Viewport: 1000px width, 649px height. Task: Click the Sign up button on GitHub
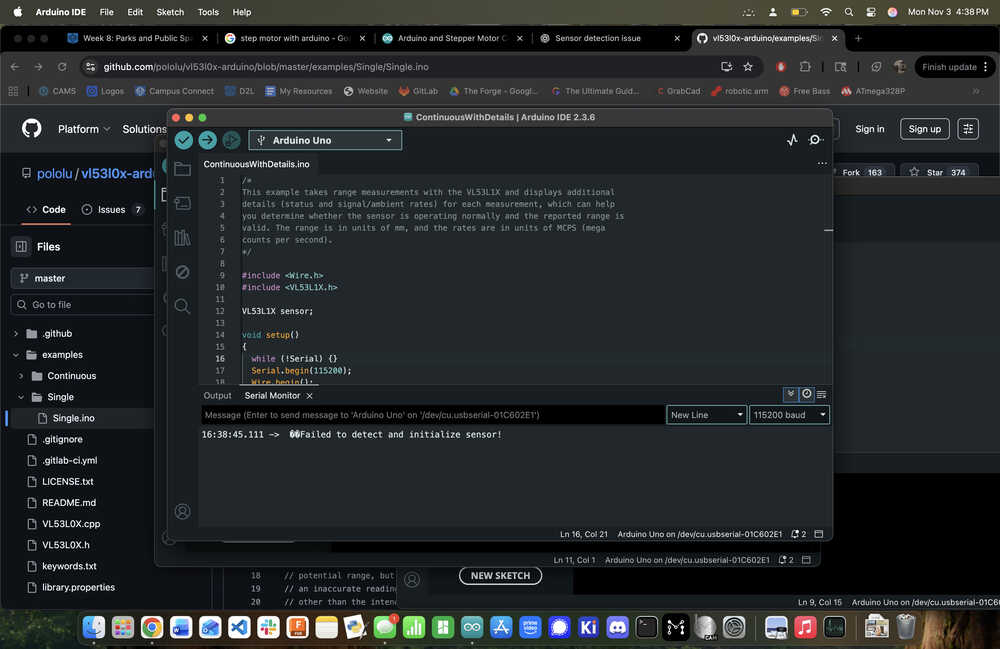click(x=924, y=129)
